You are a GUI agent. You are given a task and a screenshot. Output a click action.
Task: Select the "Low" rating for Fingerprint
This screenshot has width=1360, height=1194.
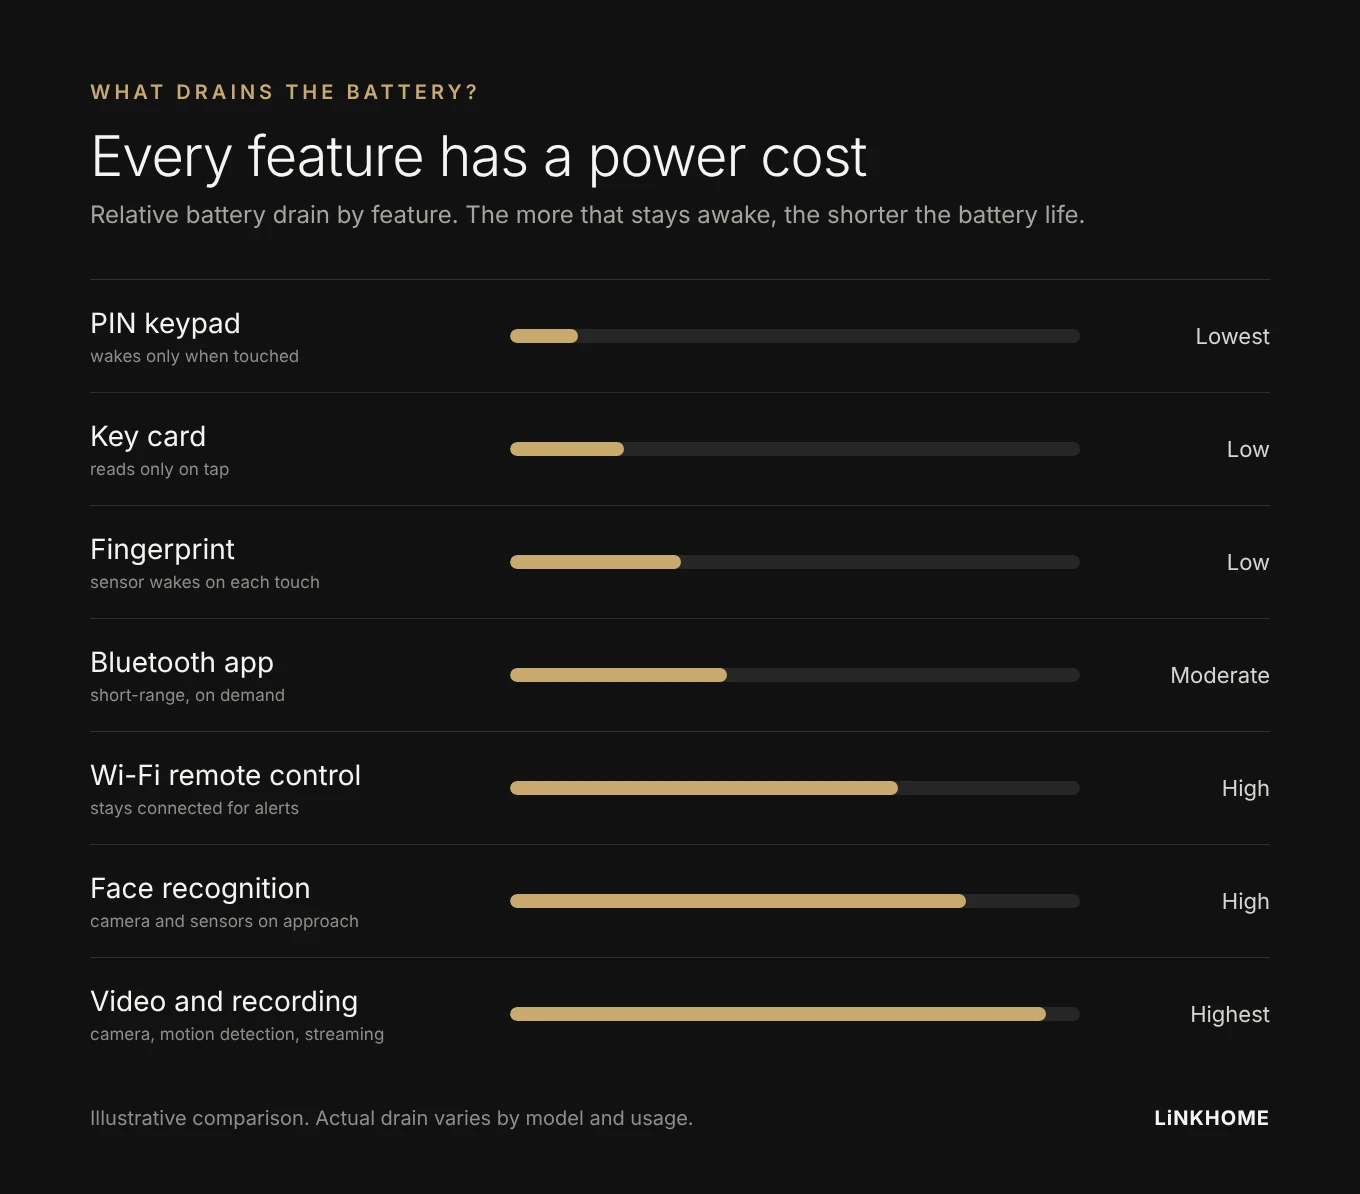(x=1248, y=562)
